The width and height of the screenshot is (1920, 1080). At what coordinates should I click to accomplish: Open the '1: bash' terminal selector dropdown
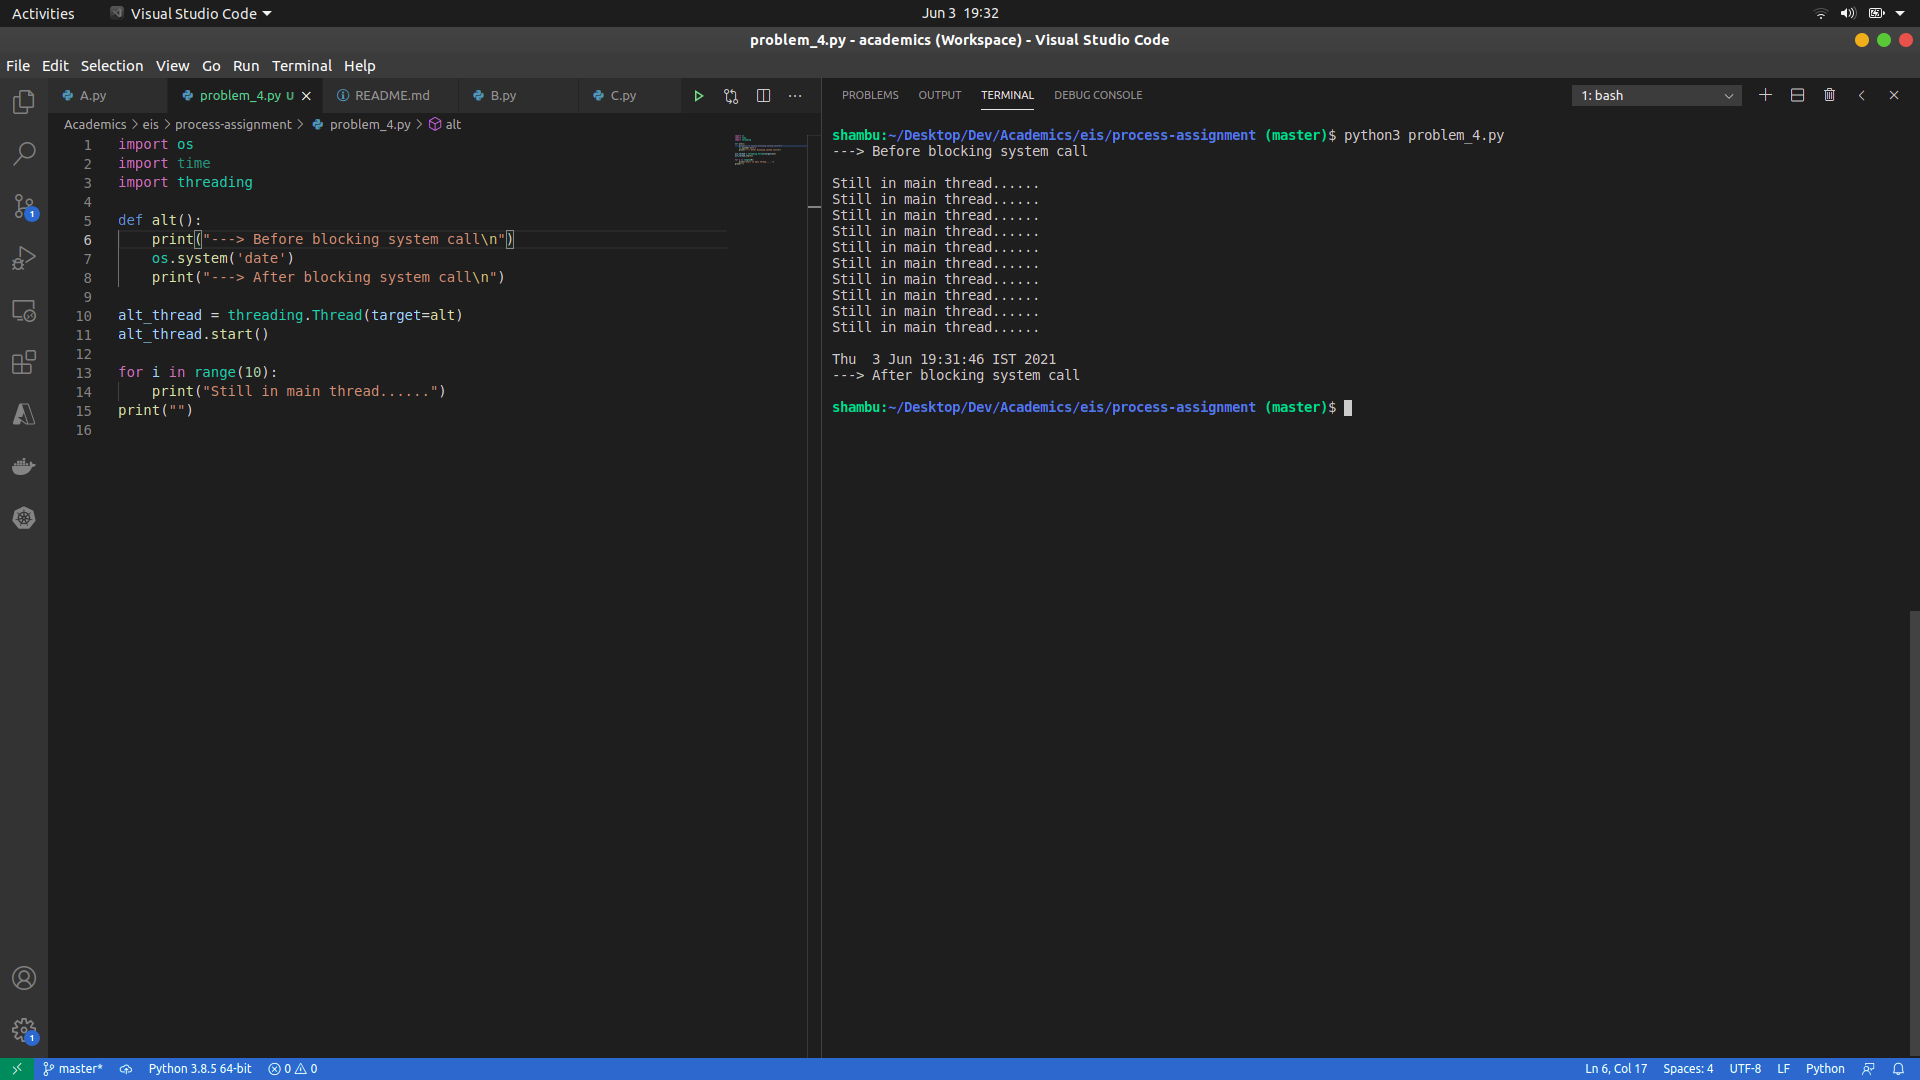click(x=1656, y=95)
